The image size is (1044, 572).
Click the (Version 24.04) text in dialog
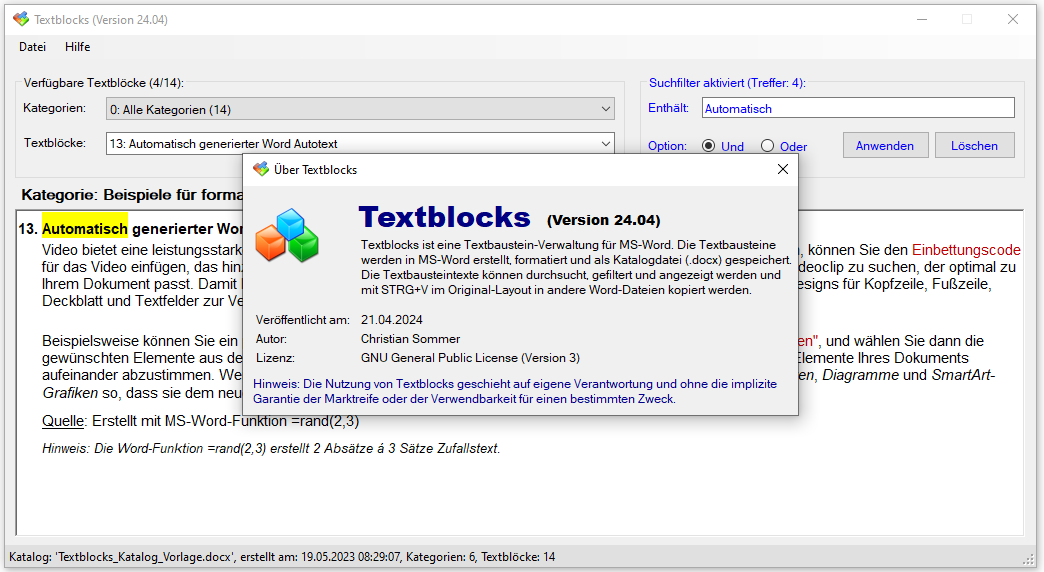603,220
